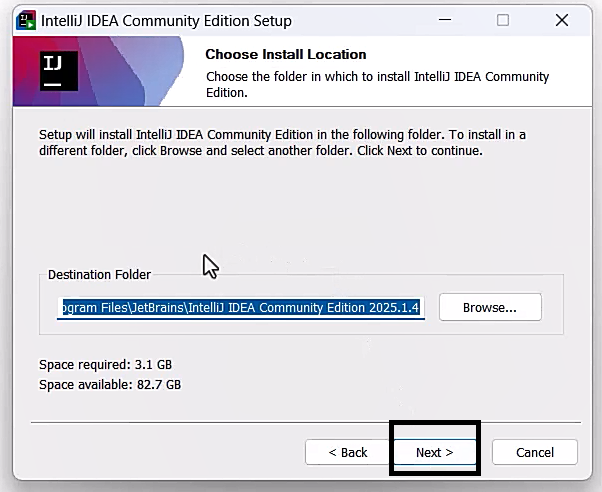The image size is (602, 492).
Task: Click the 'Choose the folder in which' subtitle
Action: point(377,84)
